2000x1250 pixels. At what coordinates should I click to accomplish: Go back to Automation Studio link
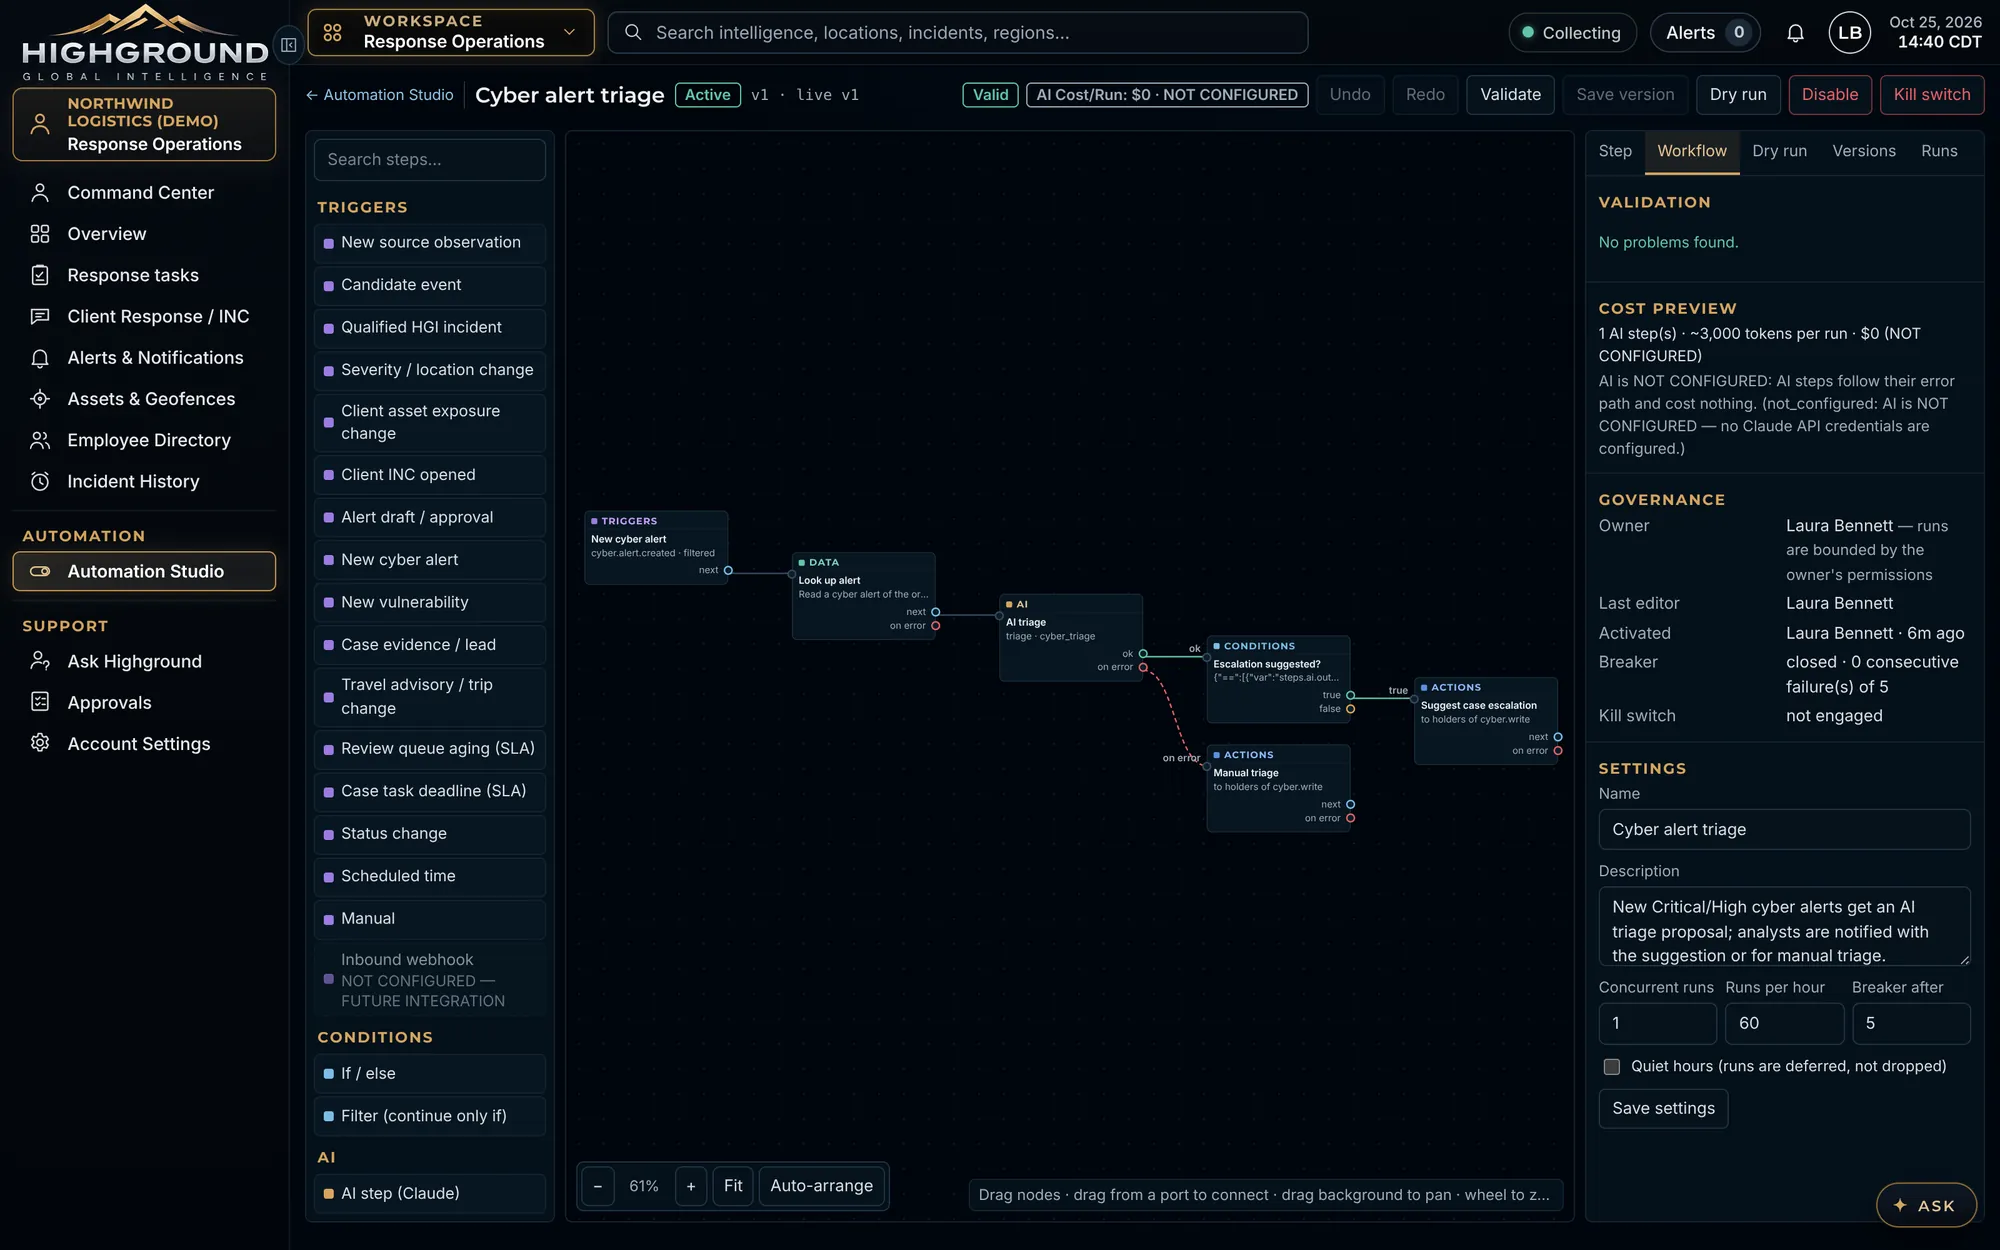point(379,95)
